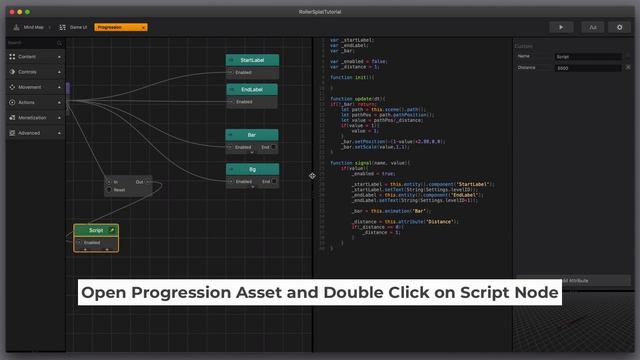
Task: Select the Script node header
Action: coord(96,230)
